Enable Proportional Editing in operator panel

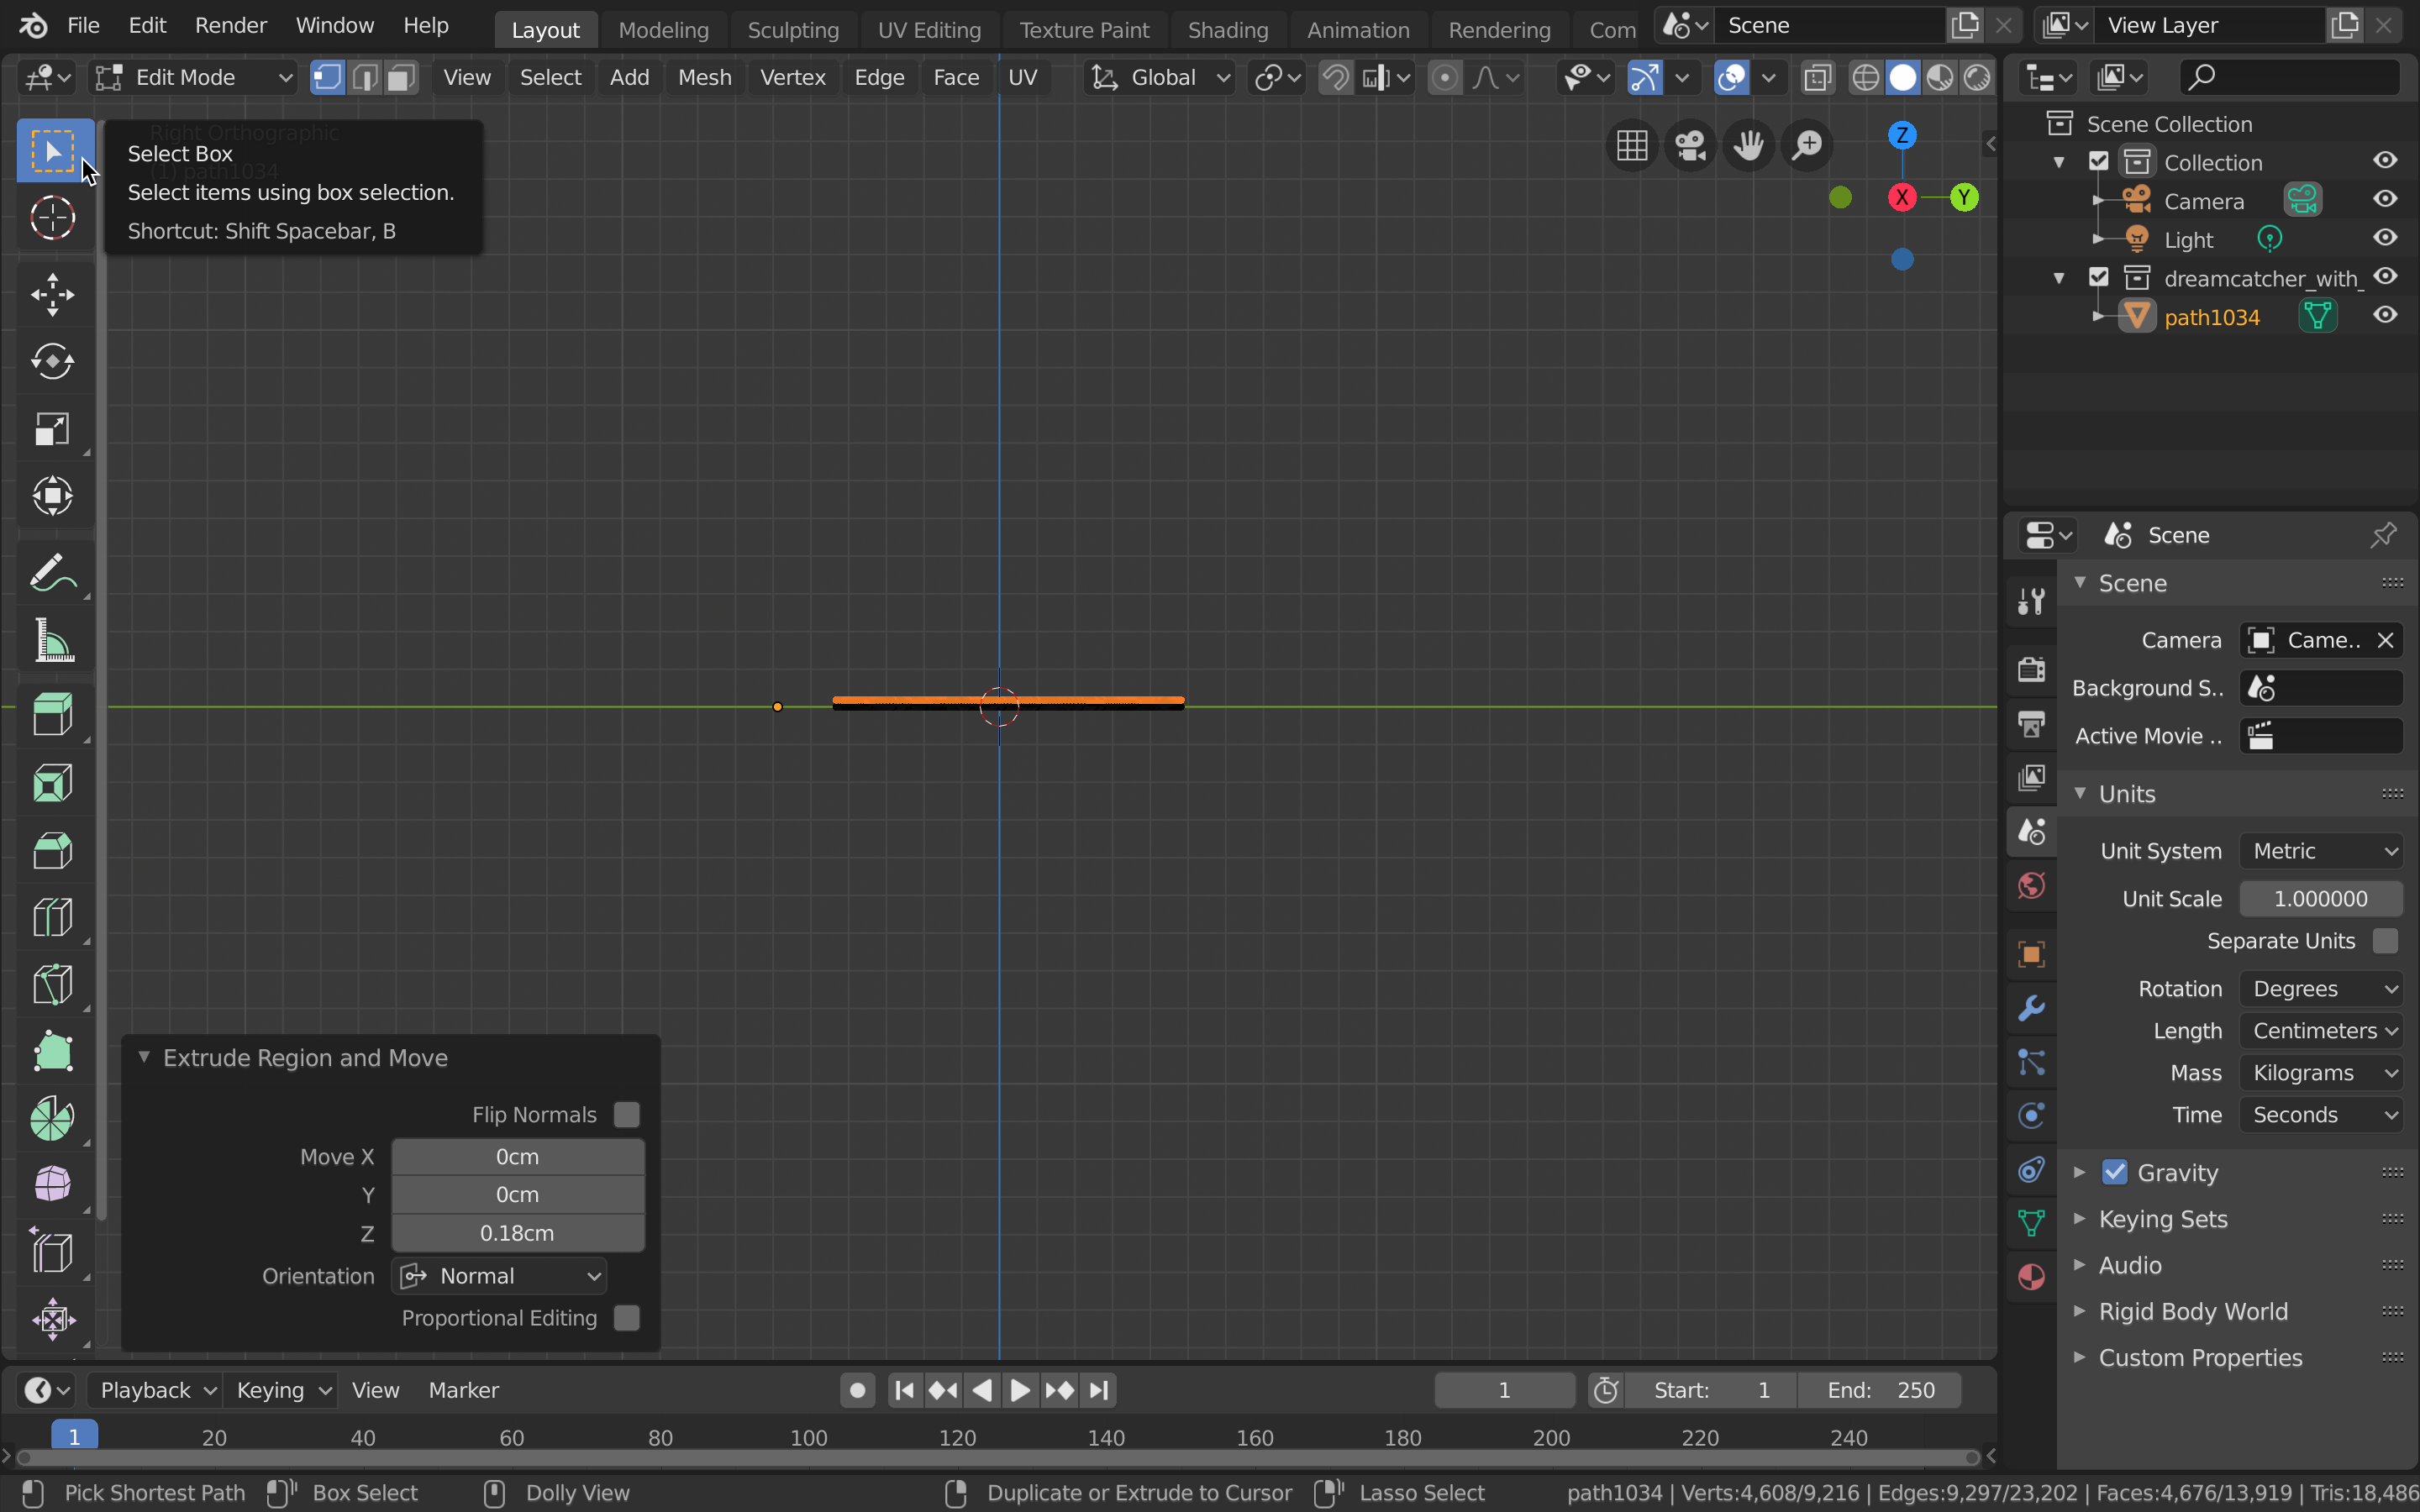point(626,1318)
